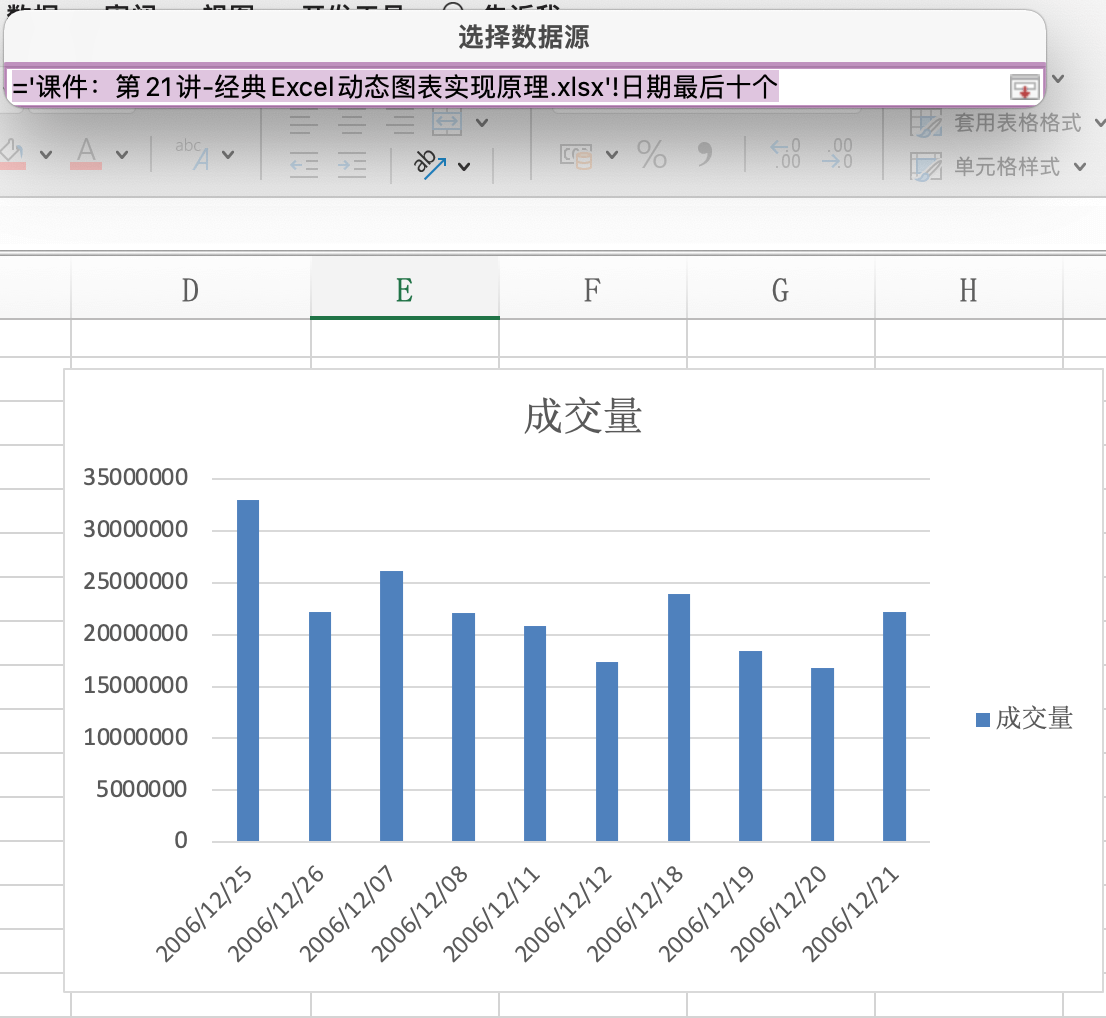The height and width of the screenshot is (1018, 1106).
Task: Click the accounting currency format icon
Action: [576, 156]
